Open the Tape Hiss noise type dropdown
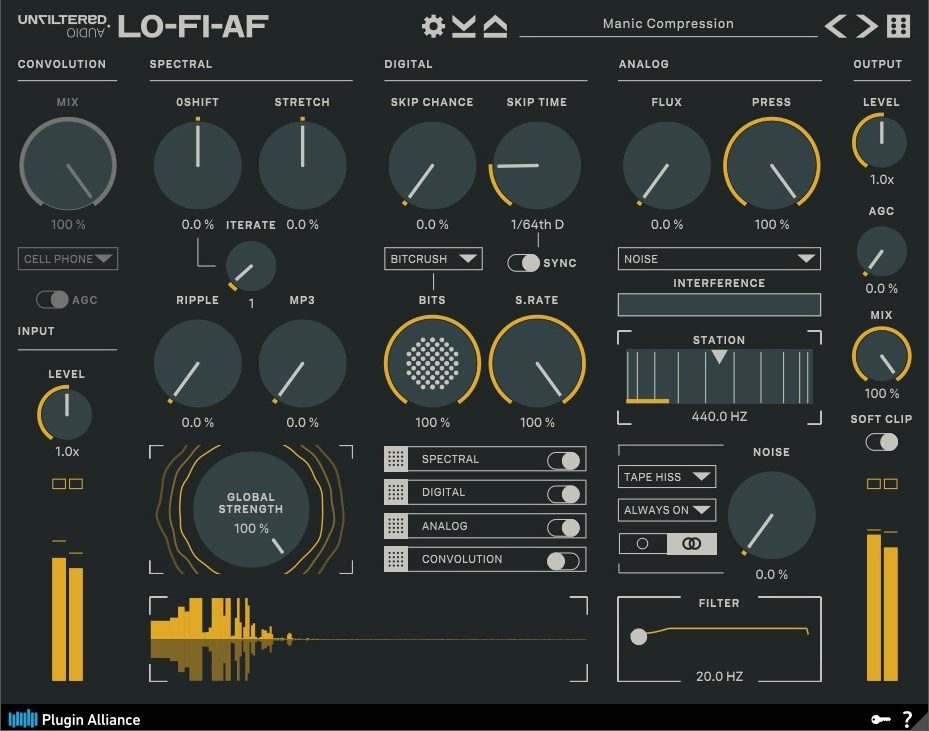Image resolution: width=929 pixels, height=731 pixels. 667,477
